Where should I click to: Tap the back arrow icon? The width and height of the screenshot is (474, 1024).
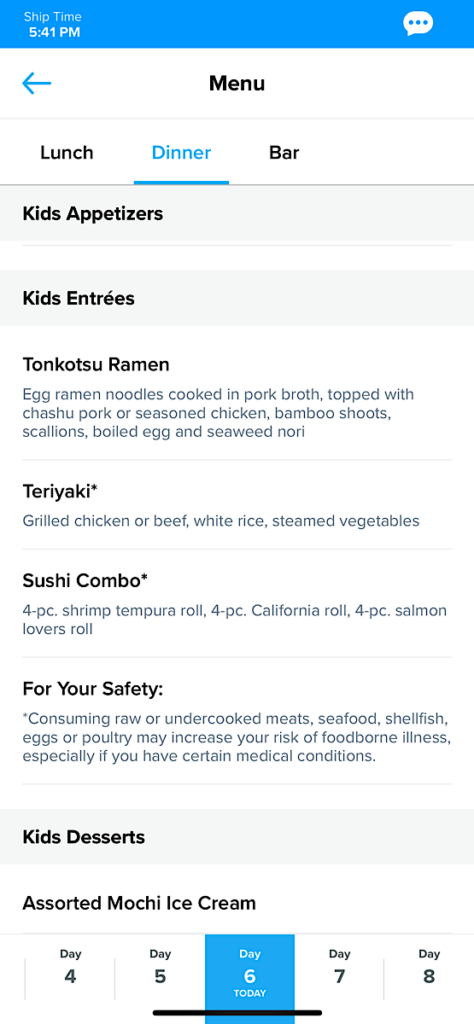37,83
